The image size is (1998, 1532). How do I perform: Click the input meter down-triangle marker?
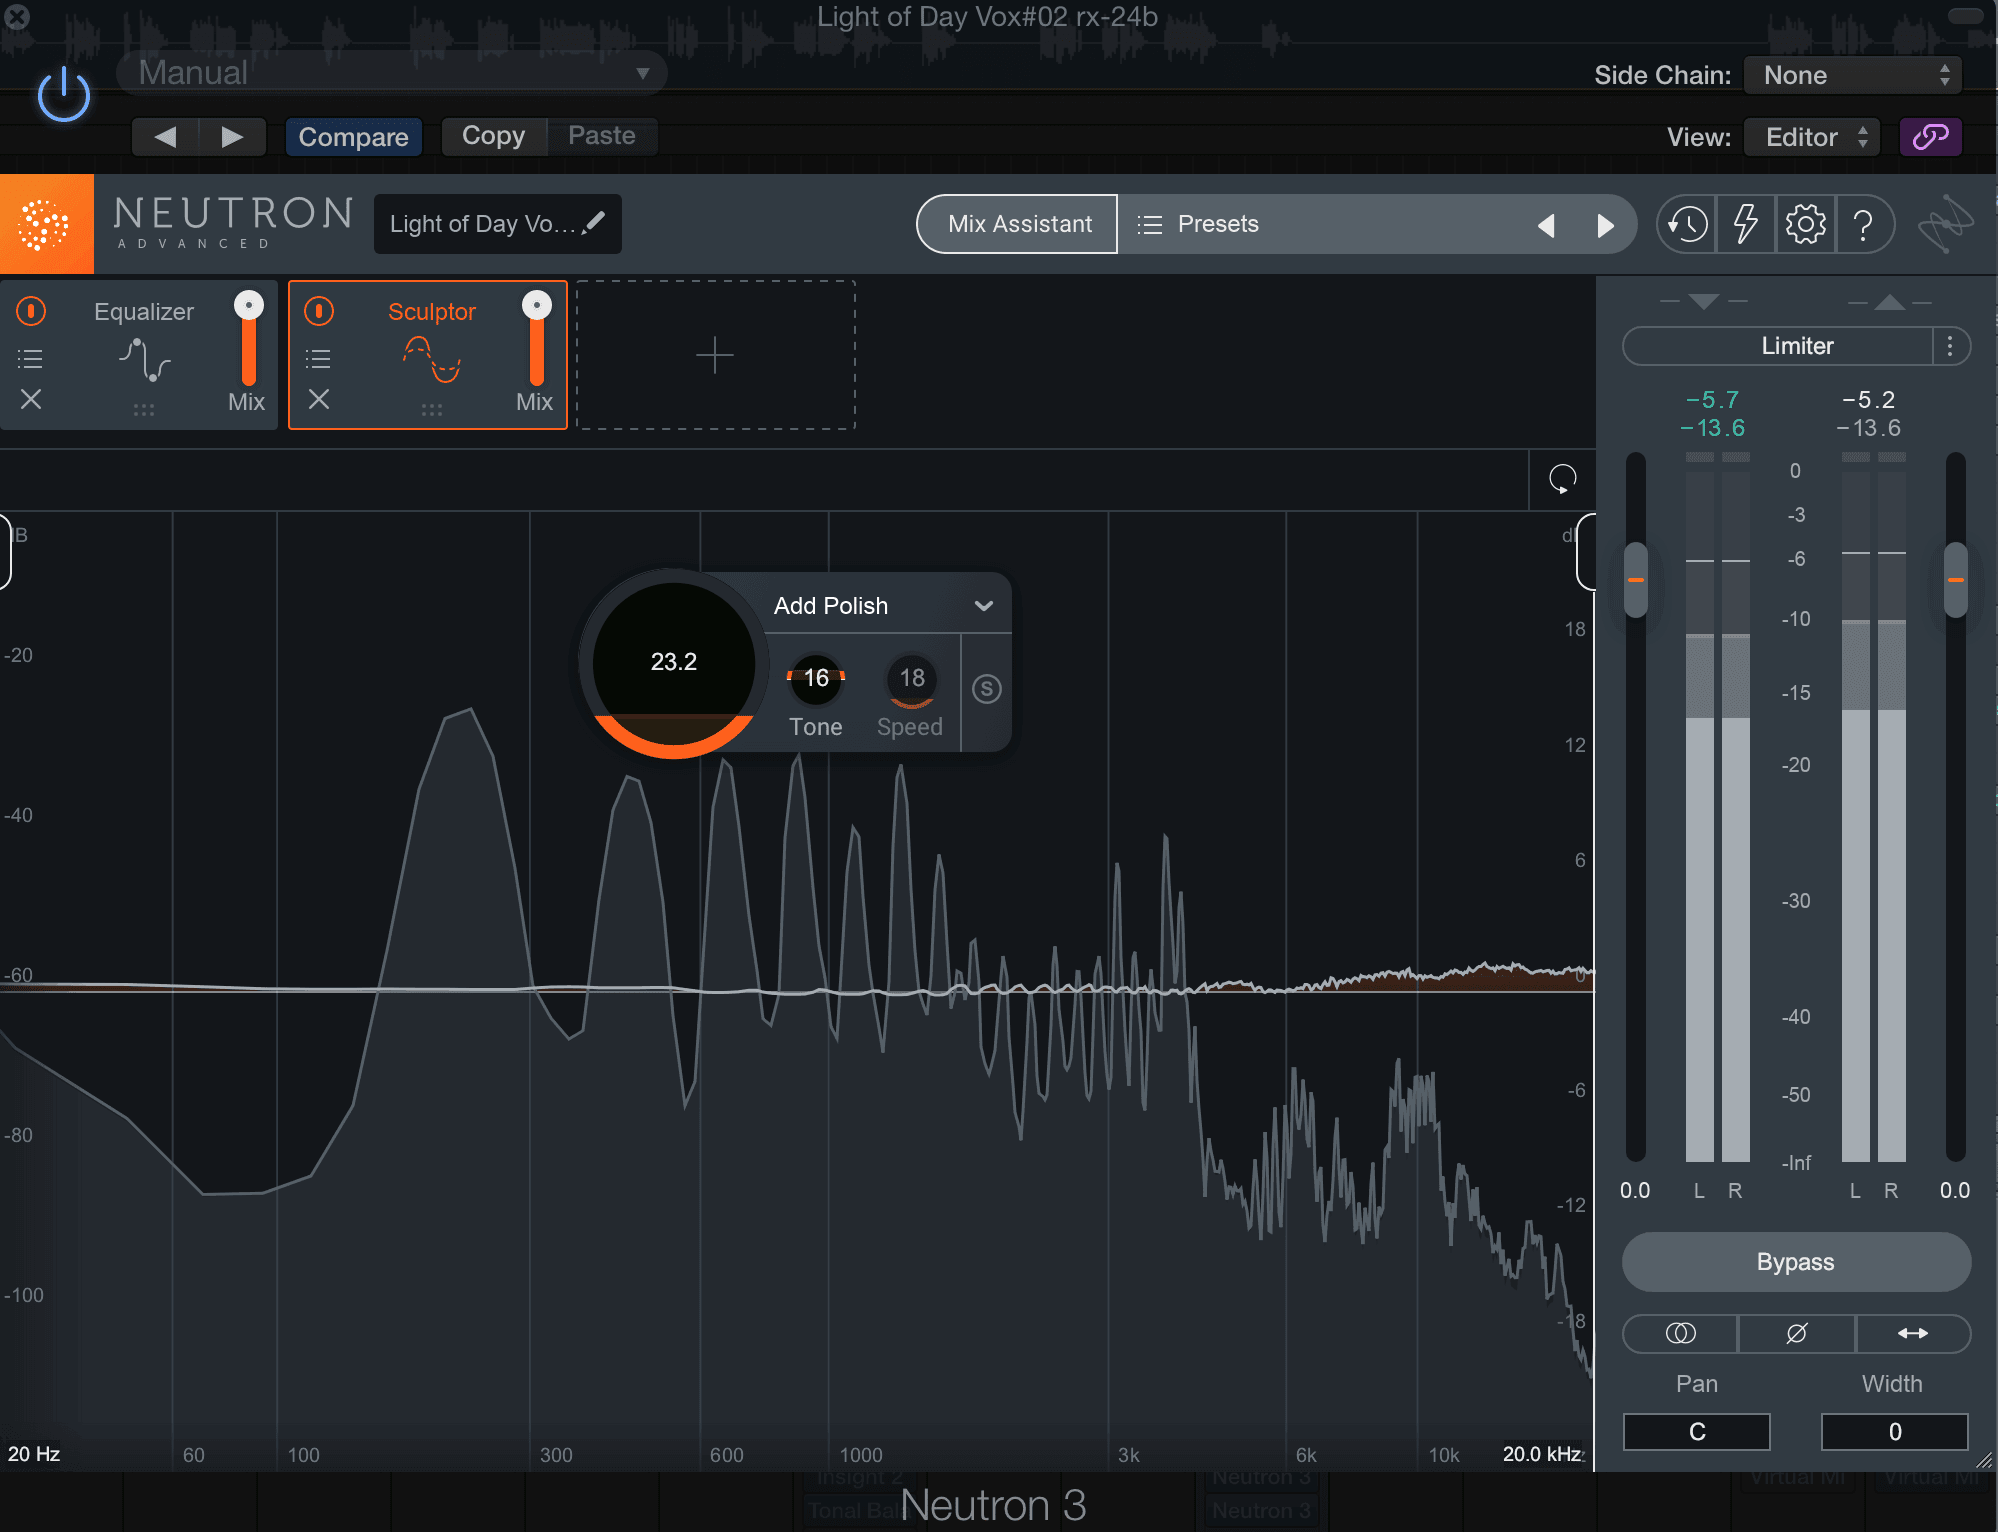click(x=1703, y=301)
